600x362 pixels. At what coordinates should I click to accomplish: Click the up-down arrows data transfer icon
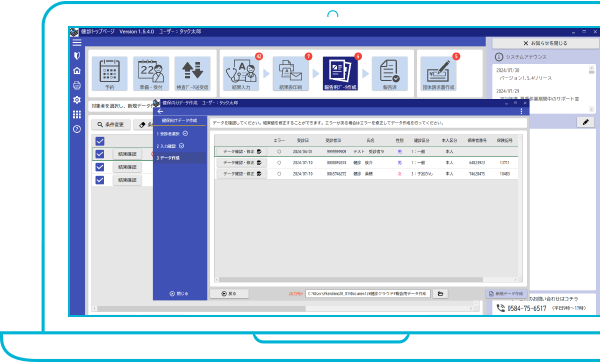(x=192, y=73)
